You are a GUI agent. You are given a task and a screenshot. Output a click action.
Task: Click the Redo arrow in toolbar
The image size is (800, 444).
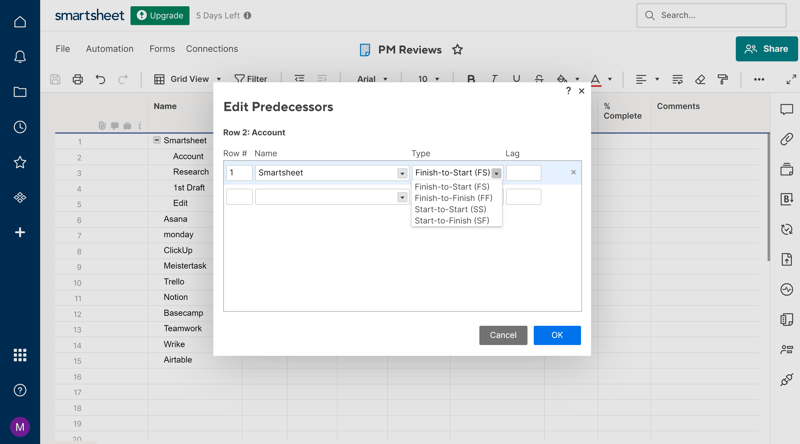tap(123, 79)
